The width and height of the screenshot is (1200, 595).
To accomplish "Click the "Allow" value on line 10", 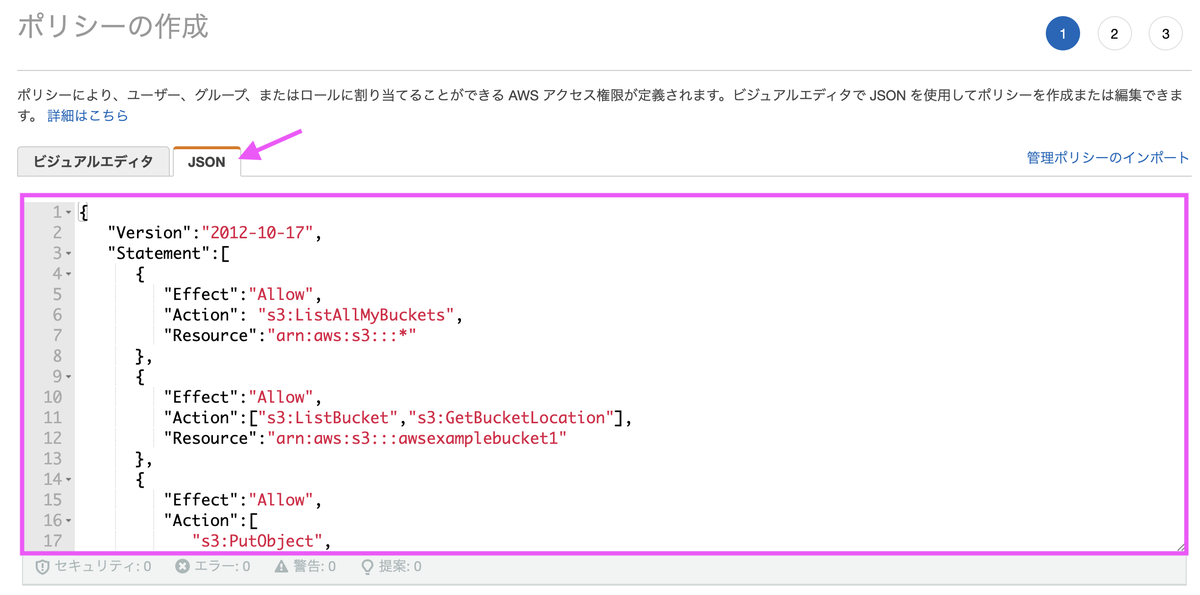I will pyautogui.click(x=283, y=397).
